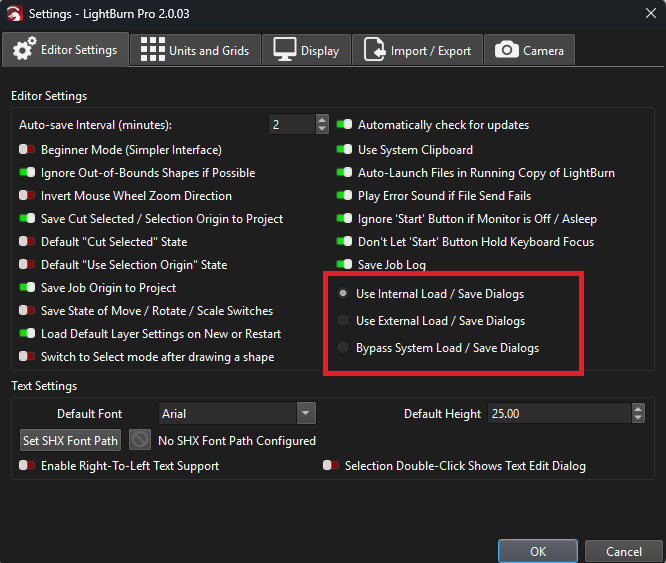The width and height of the screenshot is (666, 563).
Task: Disable Automatically check for updates
Action: pos(344,125)
